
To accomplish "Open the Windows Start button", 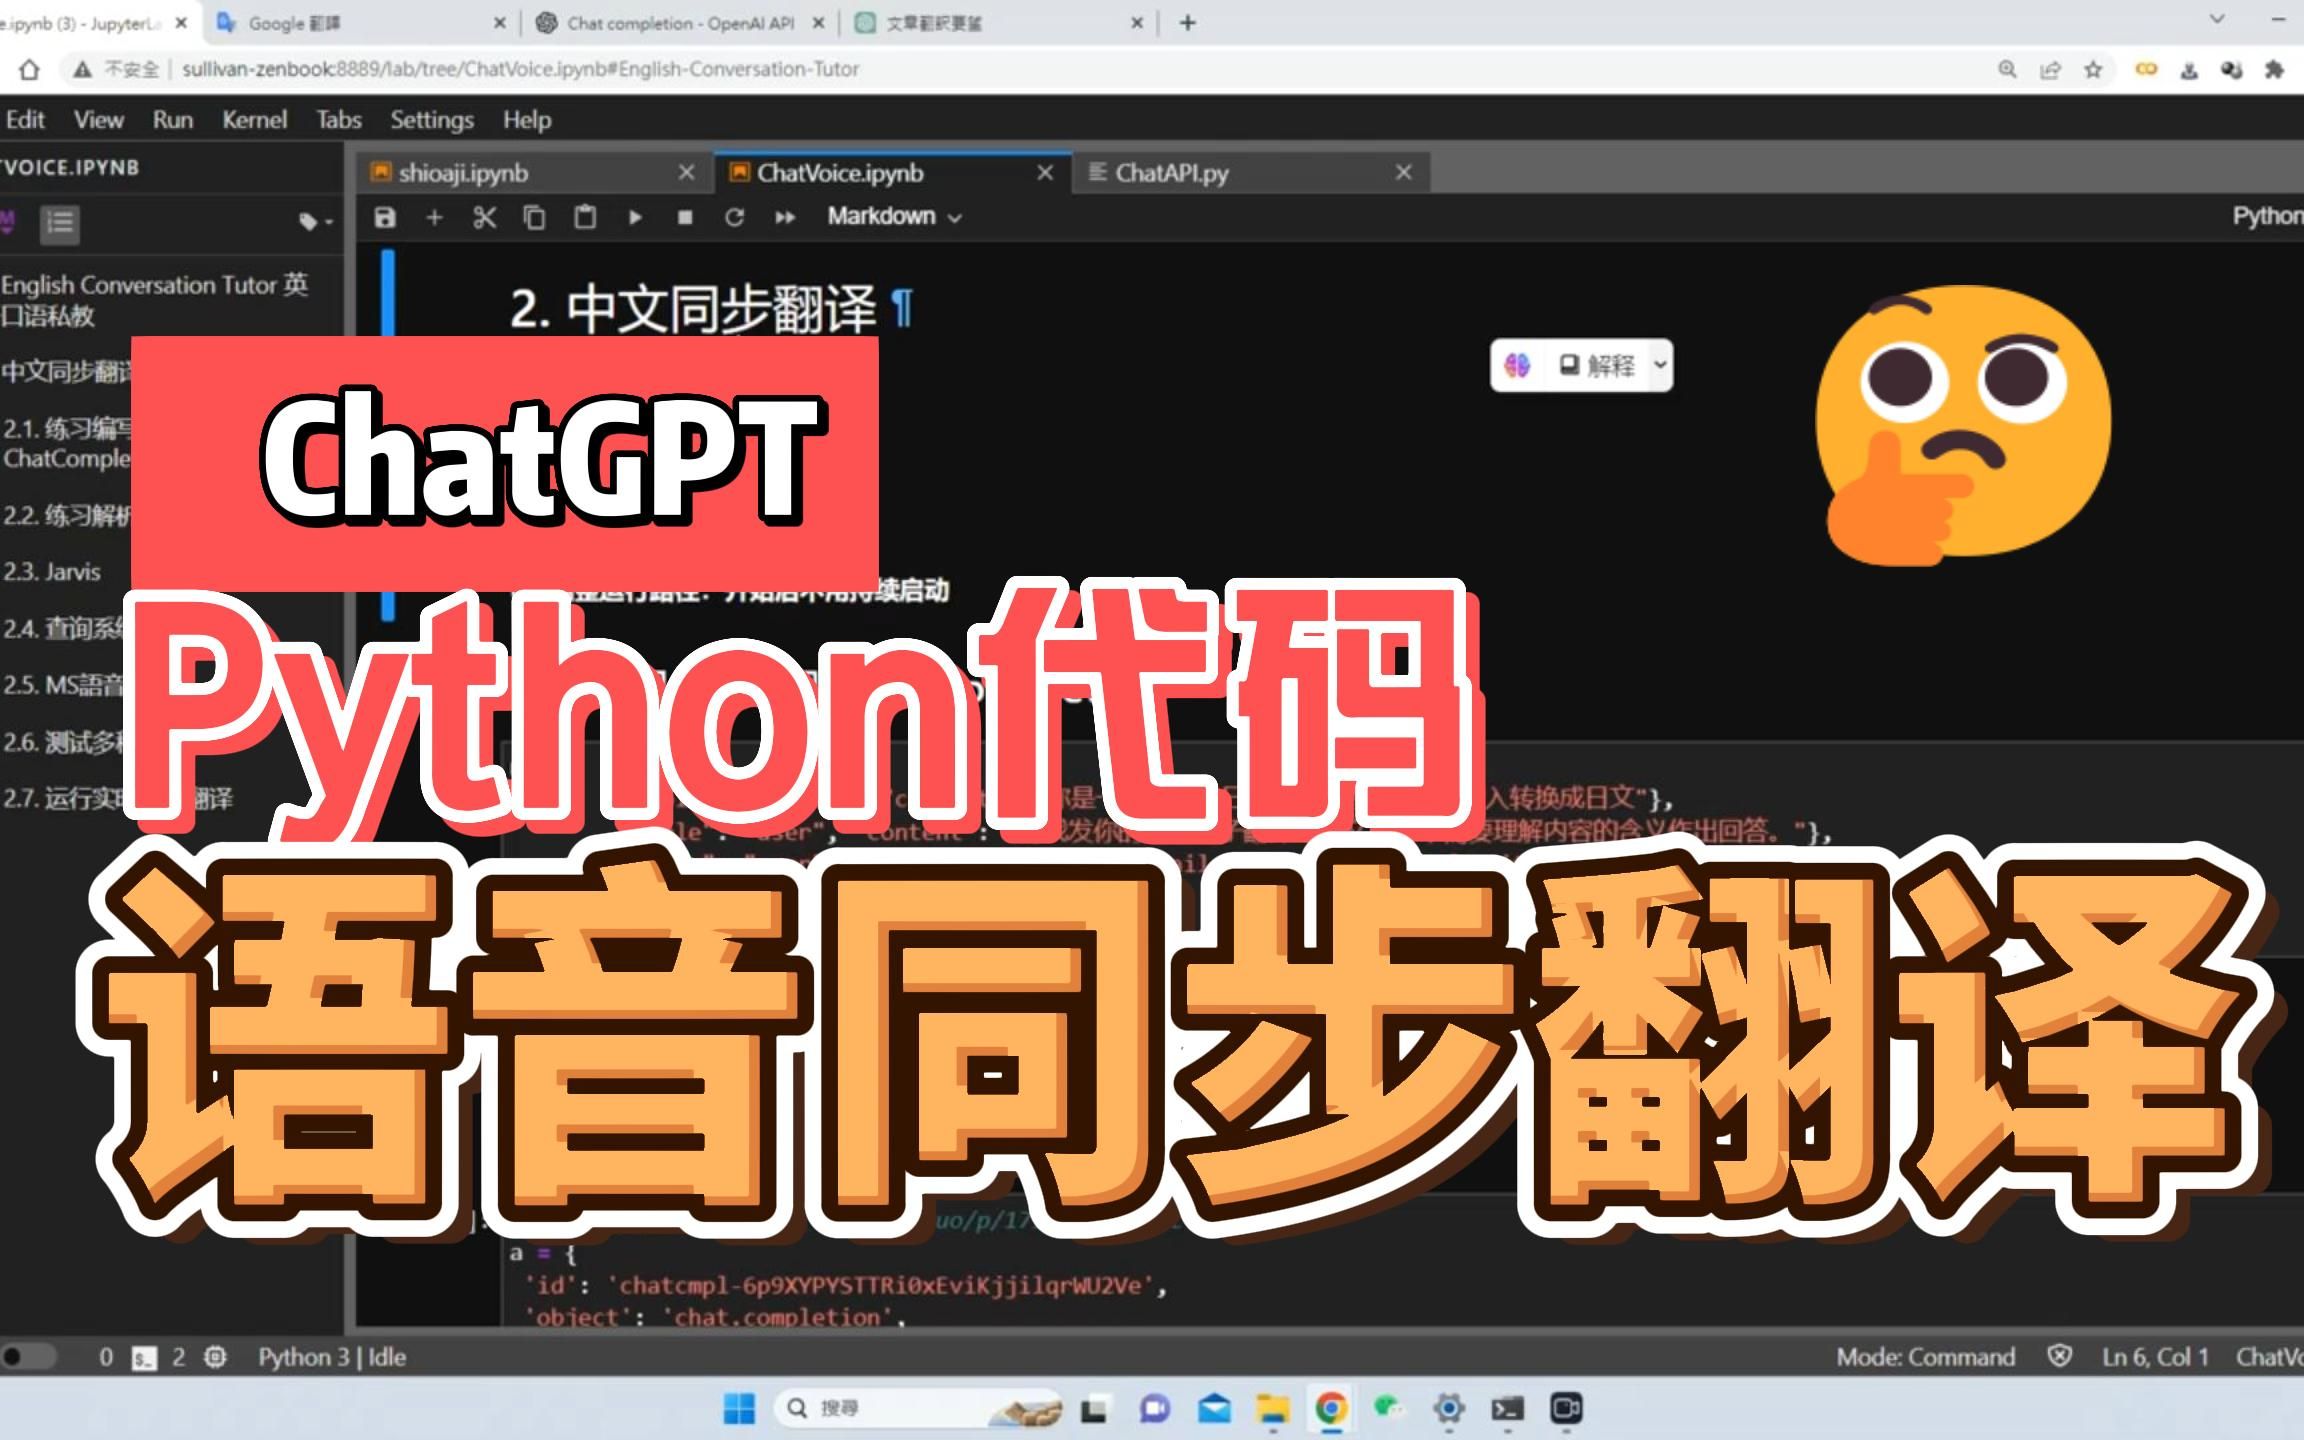I will [x=739, y=1408].
